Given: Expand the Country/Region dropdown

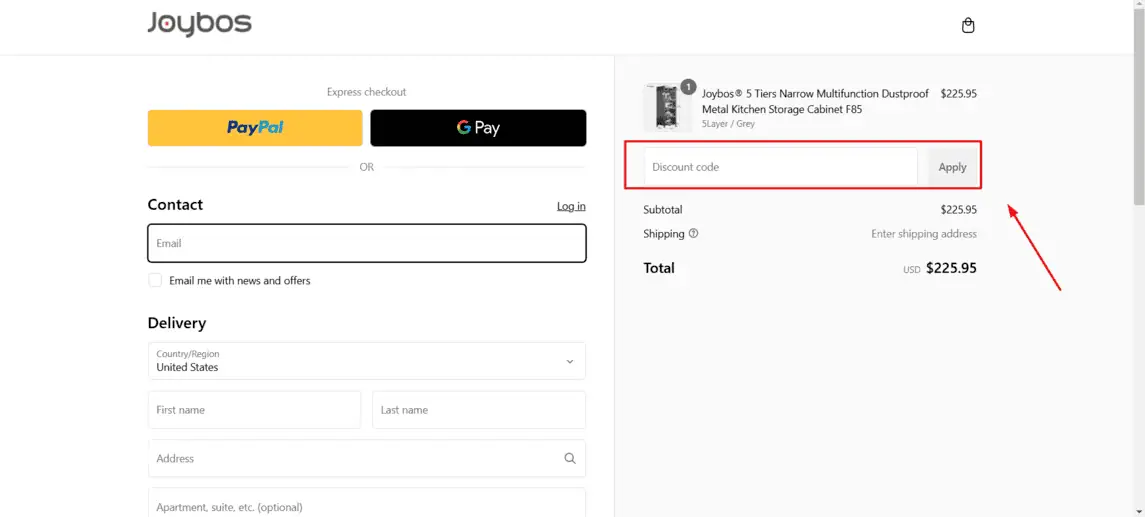Looking at the screenshot, I should 367,361.
